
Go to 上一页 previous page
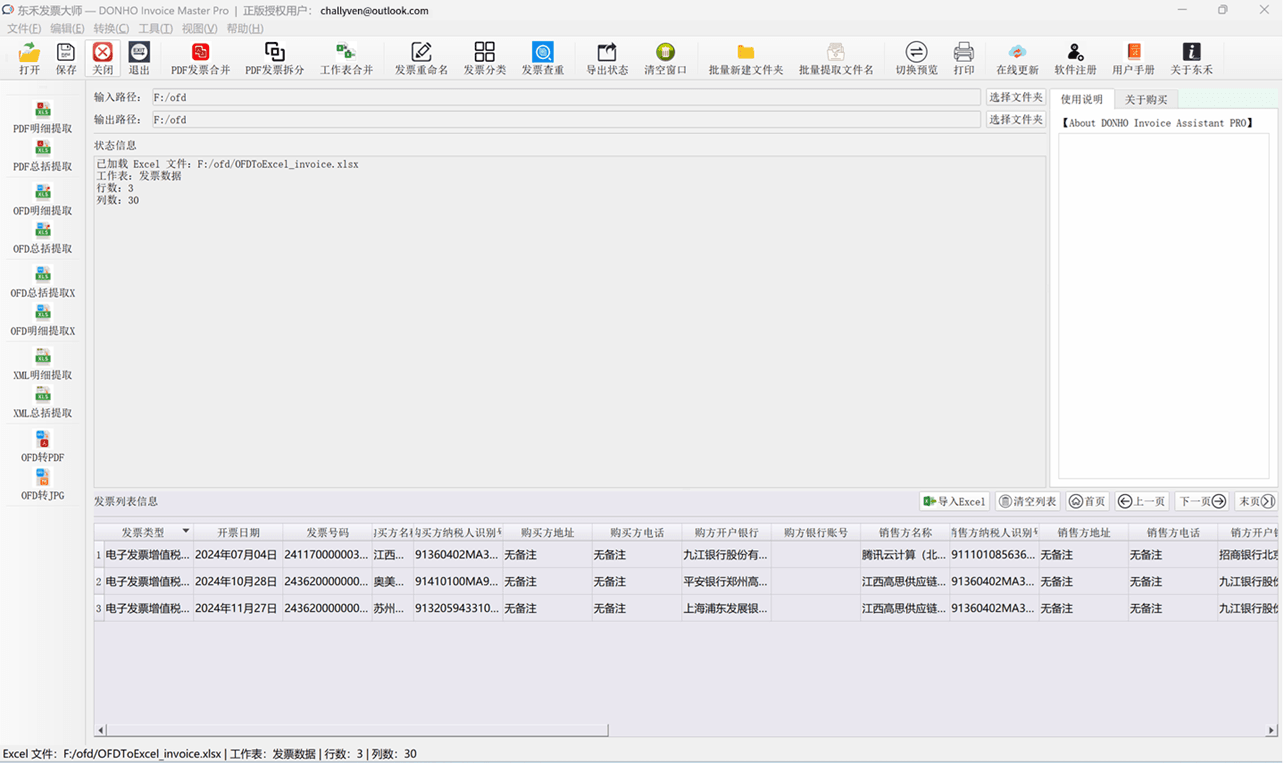[x=1141, y=501]
